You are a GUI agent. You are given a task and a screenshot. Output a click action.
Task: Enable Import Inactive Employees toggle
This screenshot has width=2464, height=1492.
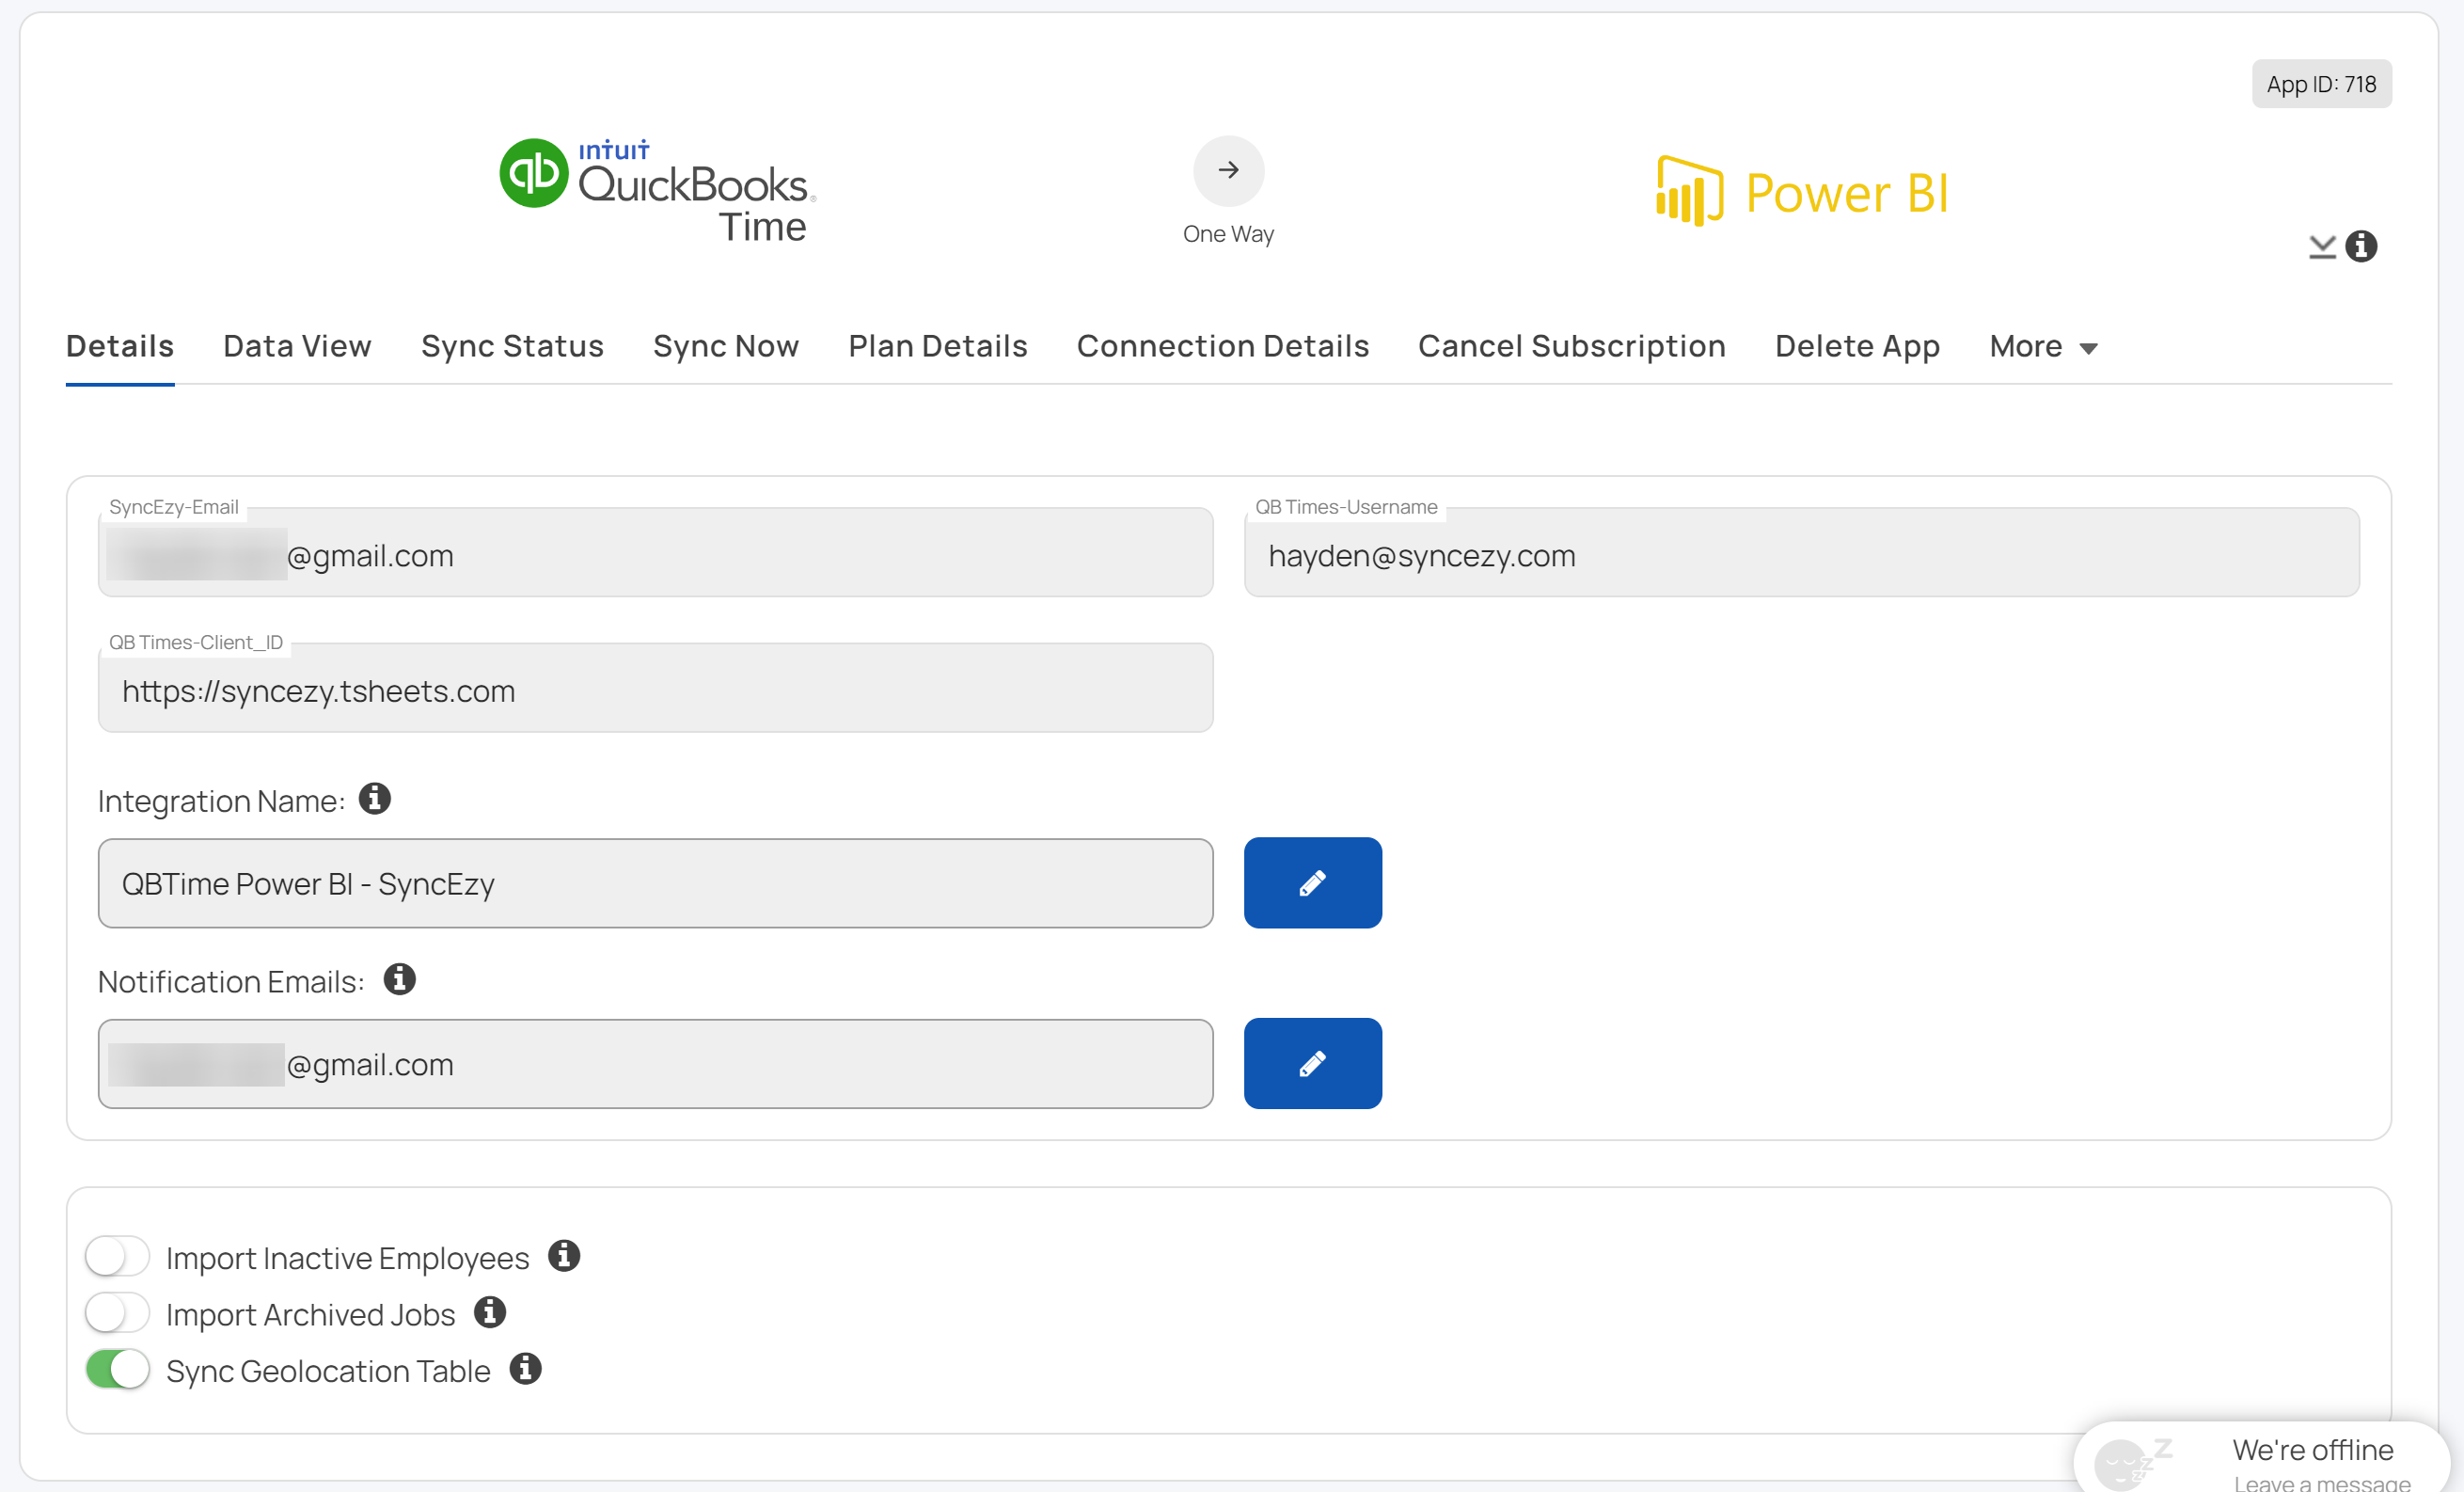coord(117,1256)
